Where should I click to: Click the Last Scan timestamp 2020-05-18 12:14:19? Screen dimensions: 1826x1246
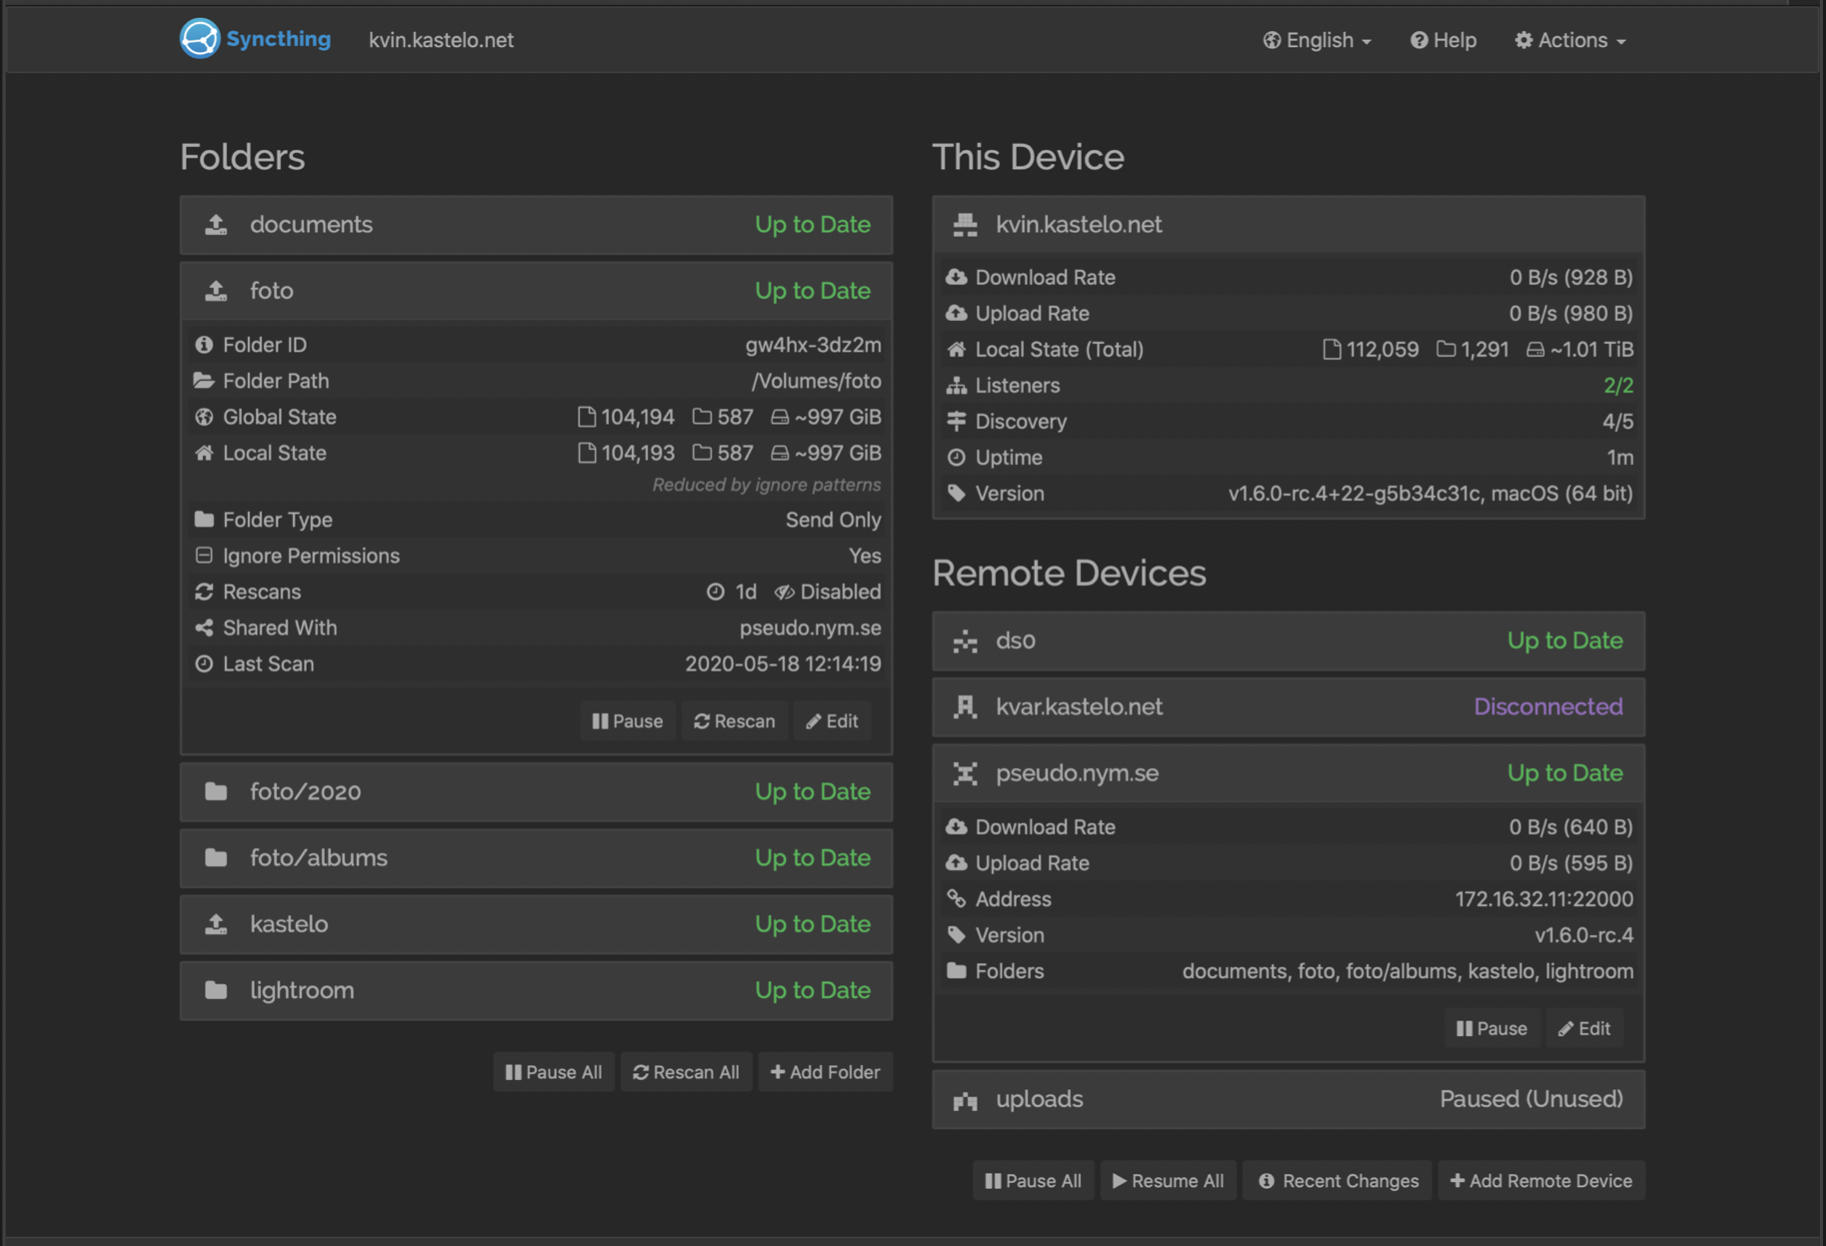tap(783, 663)
